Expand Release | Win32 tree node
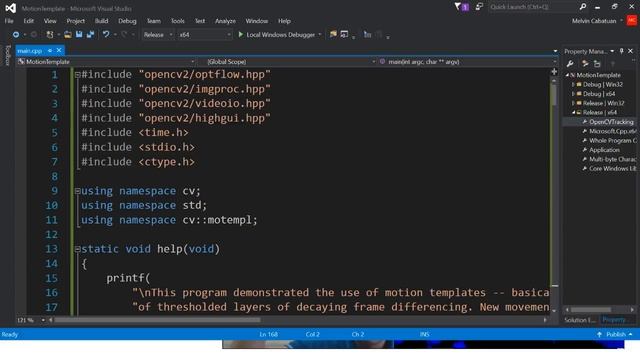Image resolution: width=640 pixels, height=360 pixels. (573, 103)
